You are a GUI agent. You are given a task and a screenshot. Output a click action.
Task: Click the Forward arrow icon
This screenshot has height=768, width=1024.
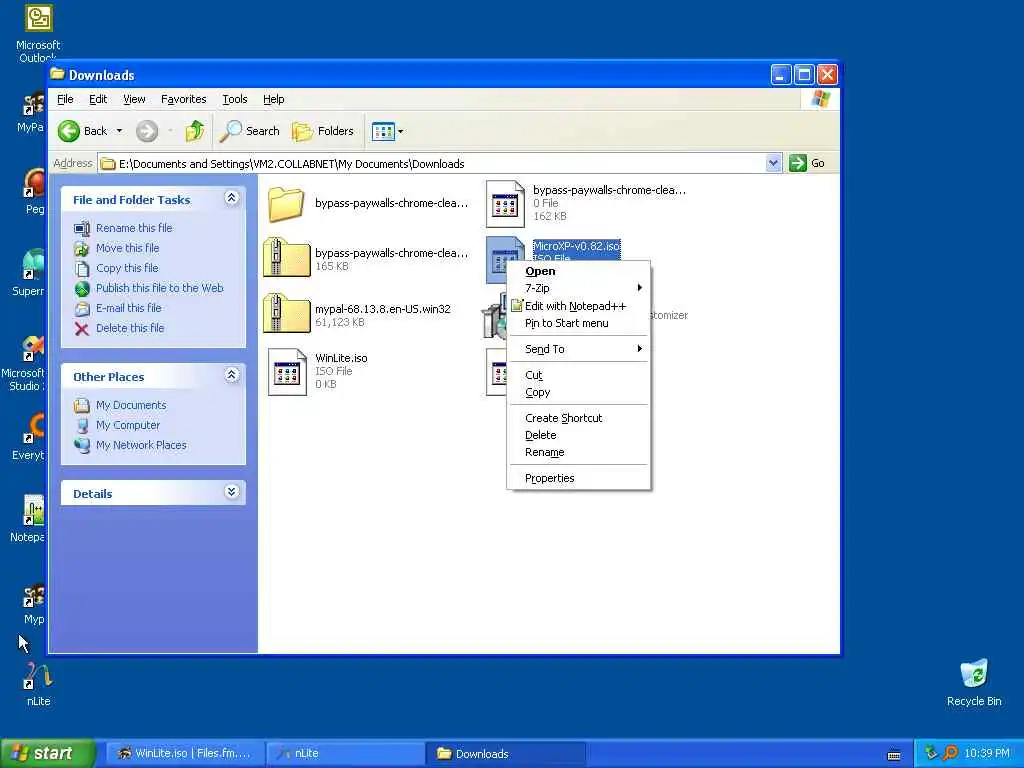click(147, 131)
